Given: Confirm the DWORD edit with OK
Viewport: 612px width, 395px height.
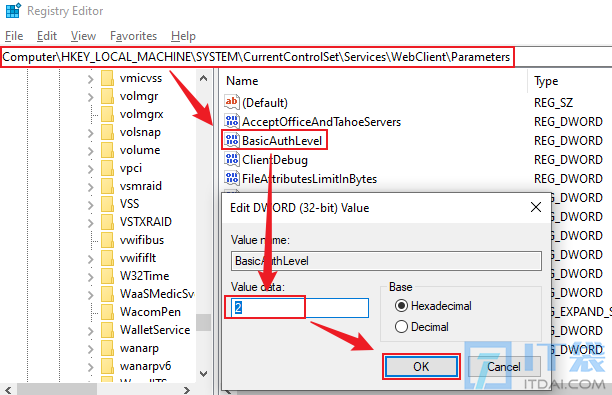Looking at the screenshot, I should click(x=421, y=367).
